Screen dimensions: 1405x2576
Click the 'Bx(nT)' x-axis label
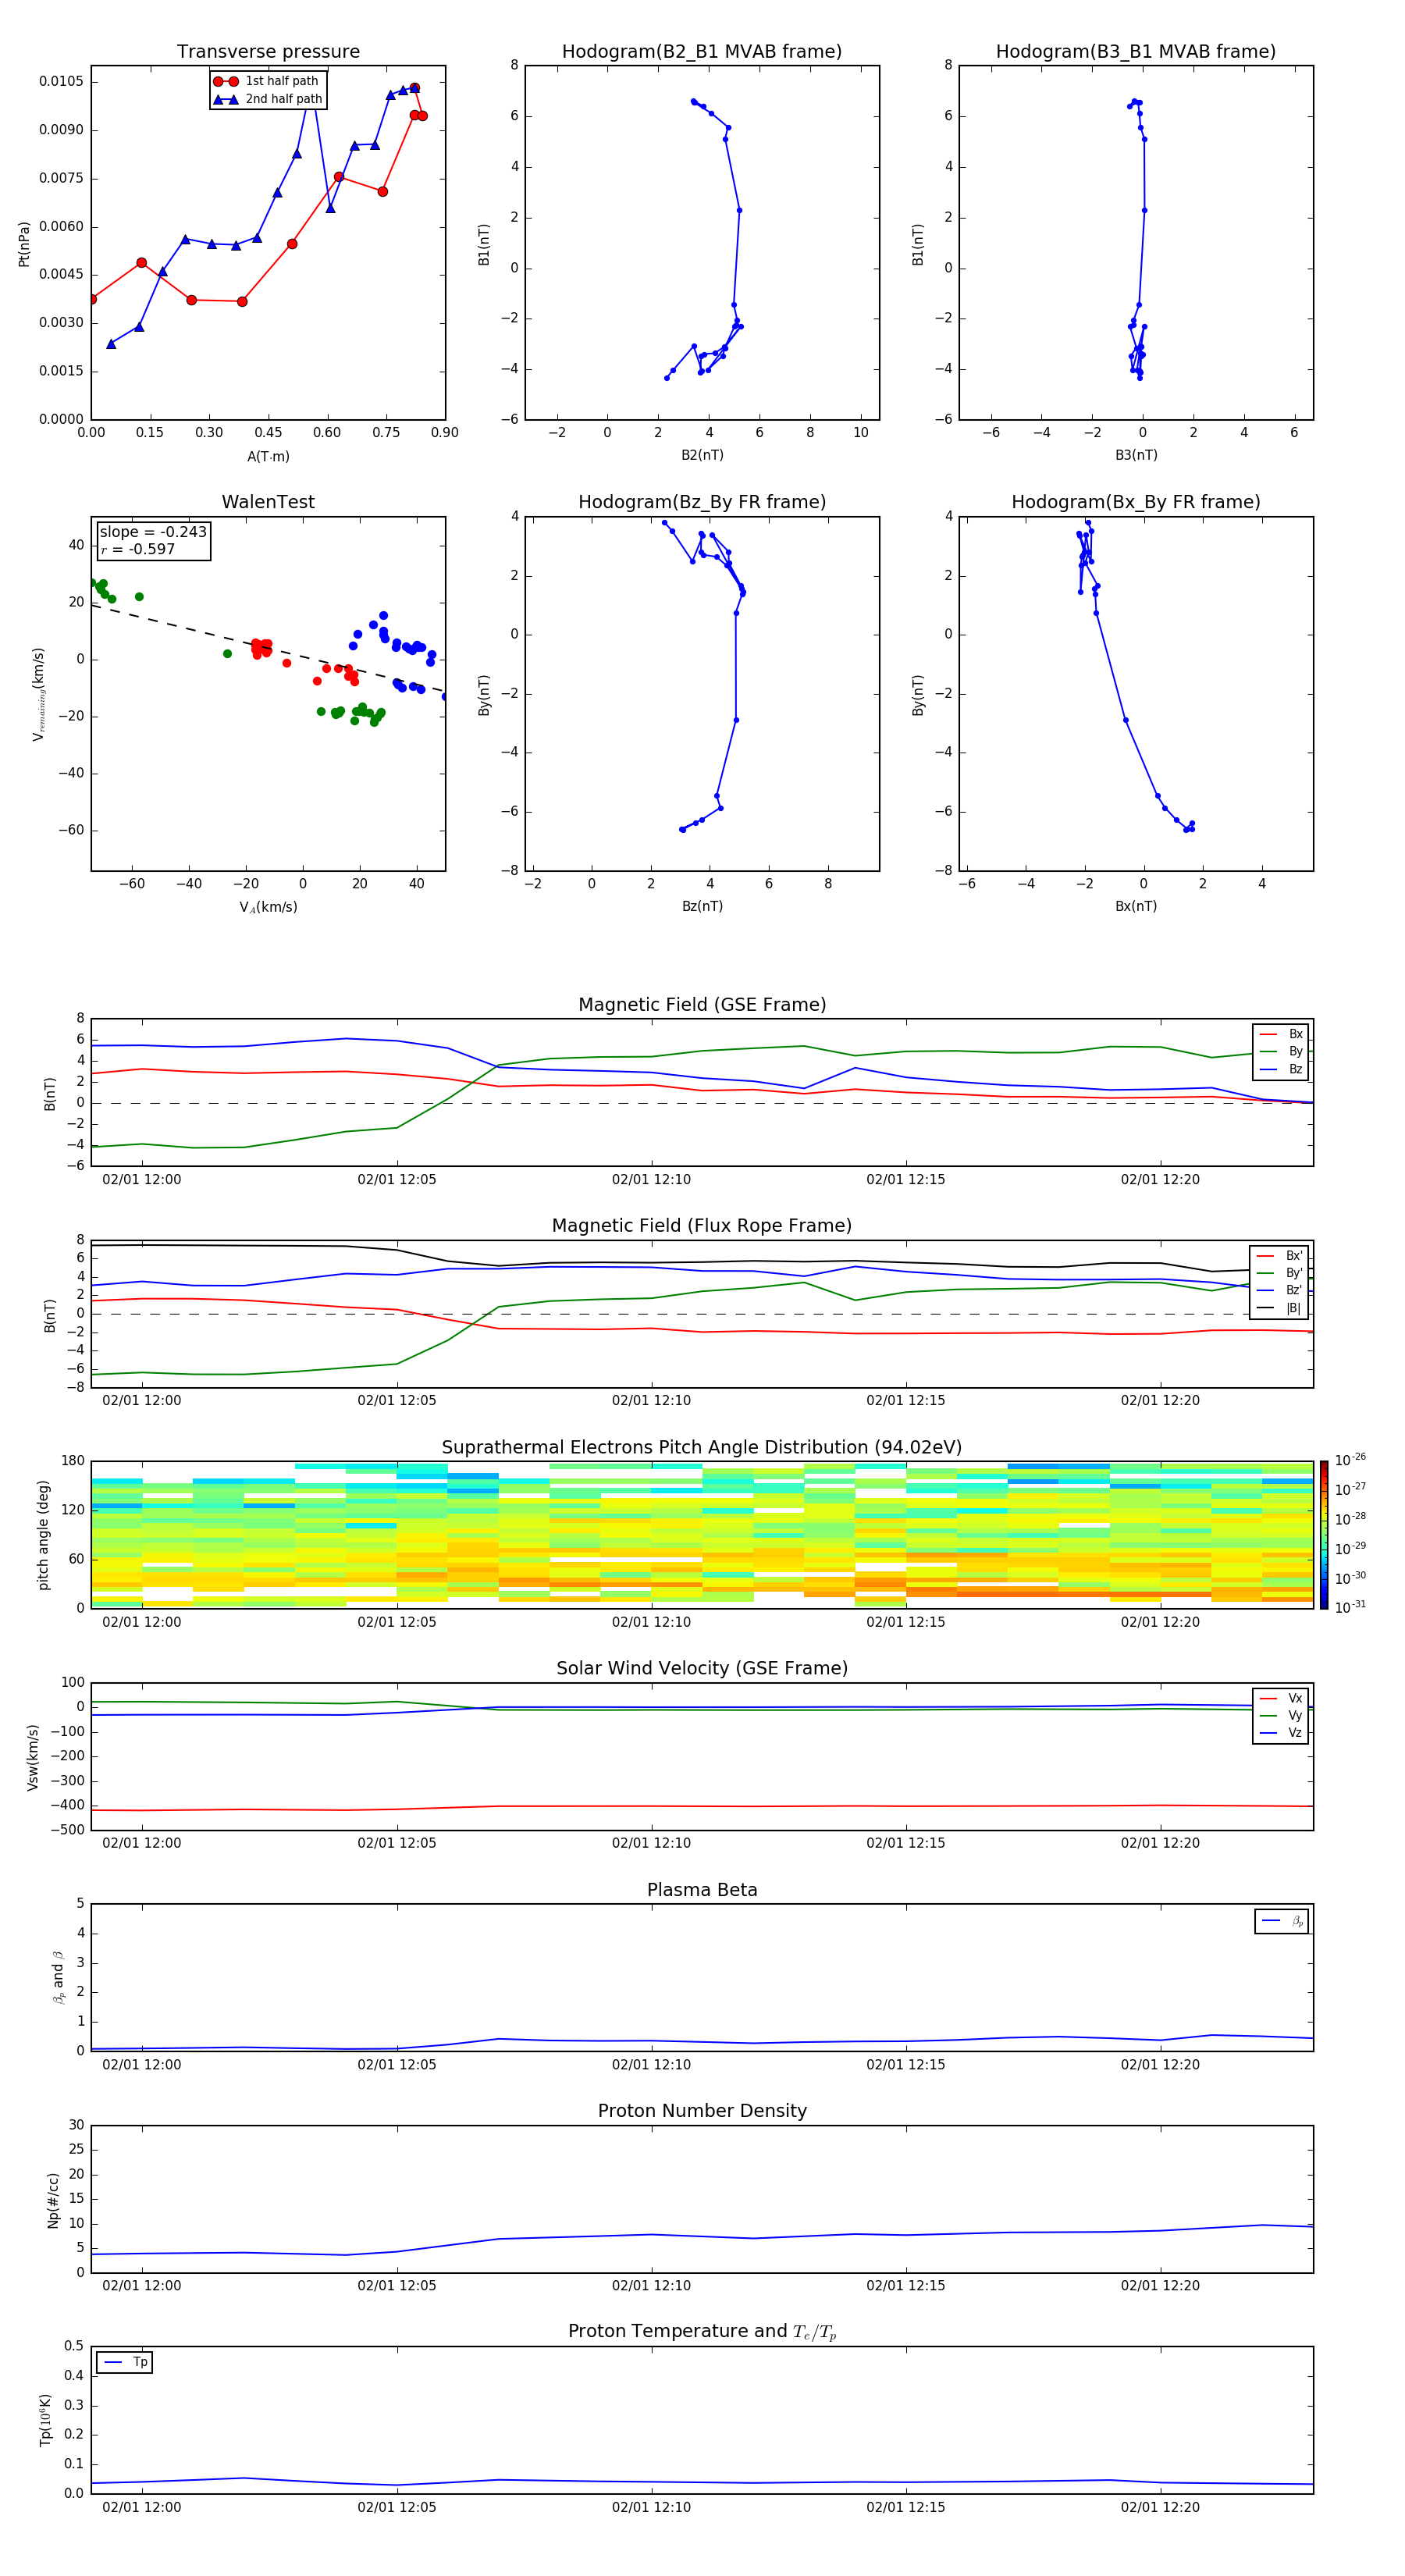1136,906
